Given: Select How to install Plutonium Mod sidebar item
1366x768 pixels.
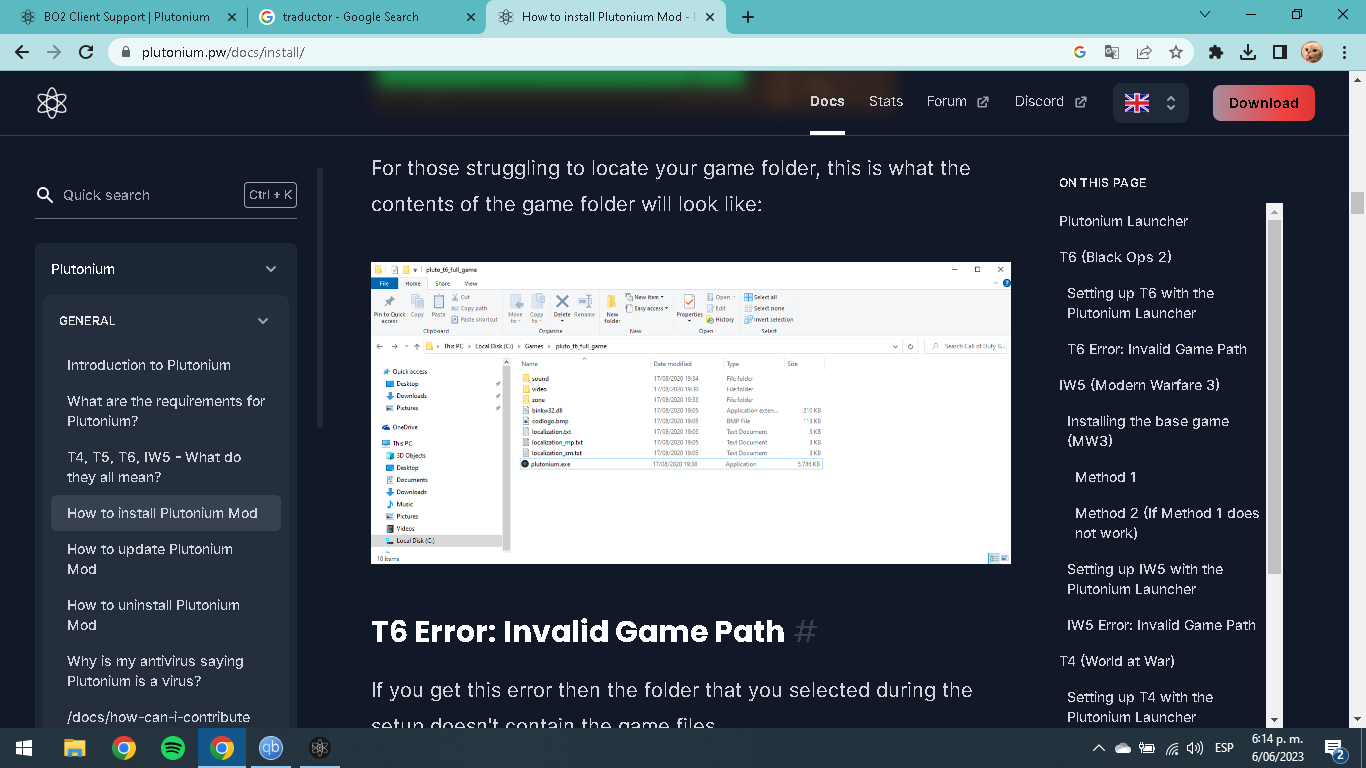Looking at the screenshot, I should coord(166,513).
